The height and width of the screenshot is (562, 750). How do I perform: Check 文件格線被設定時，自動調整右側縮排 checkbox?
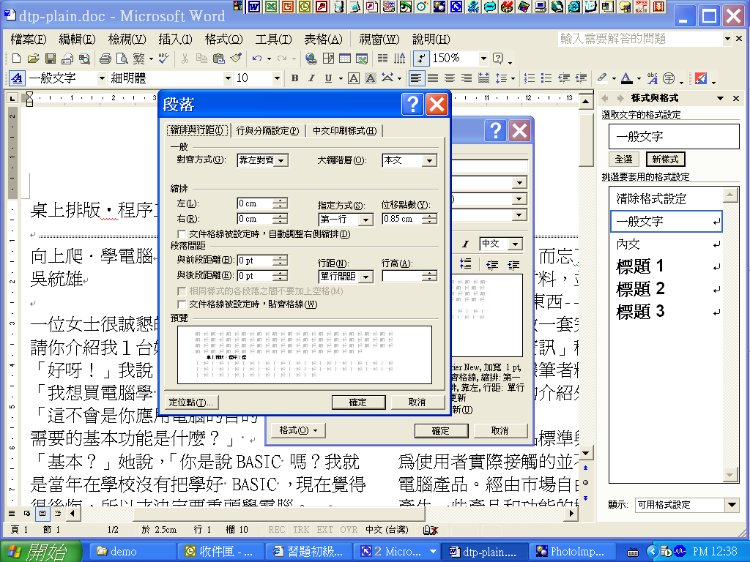(x=181, y=234)
